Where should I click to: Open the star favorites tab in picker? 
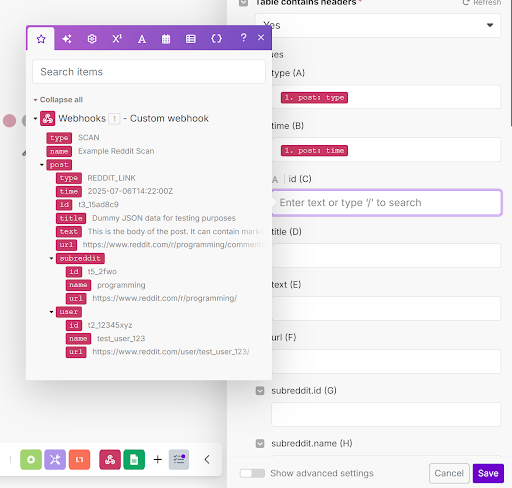click(x=41, y=39)
